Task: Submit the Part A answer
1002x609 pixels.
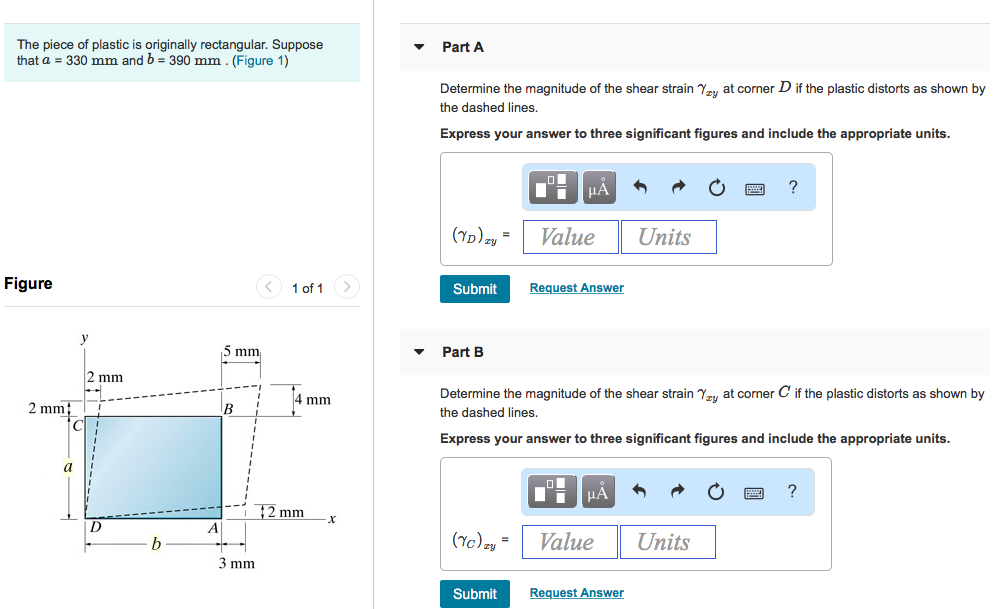Action: (x=475, y=289)
